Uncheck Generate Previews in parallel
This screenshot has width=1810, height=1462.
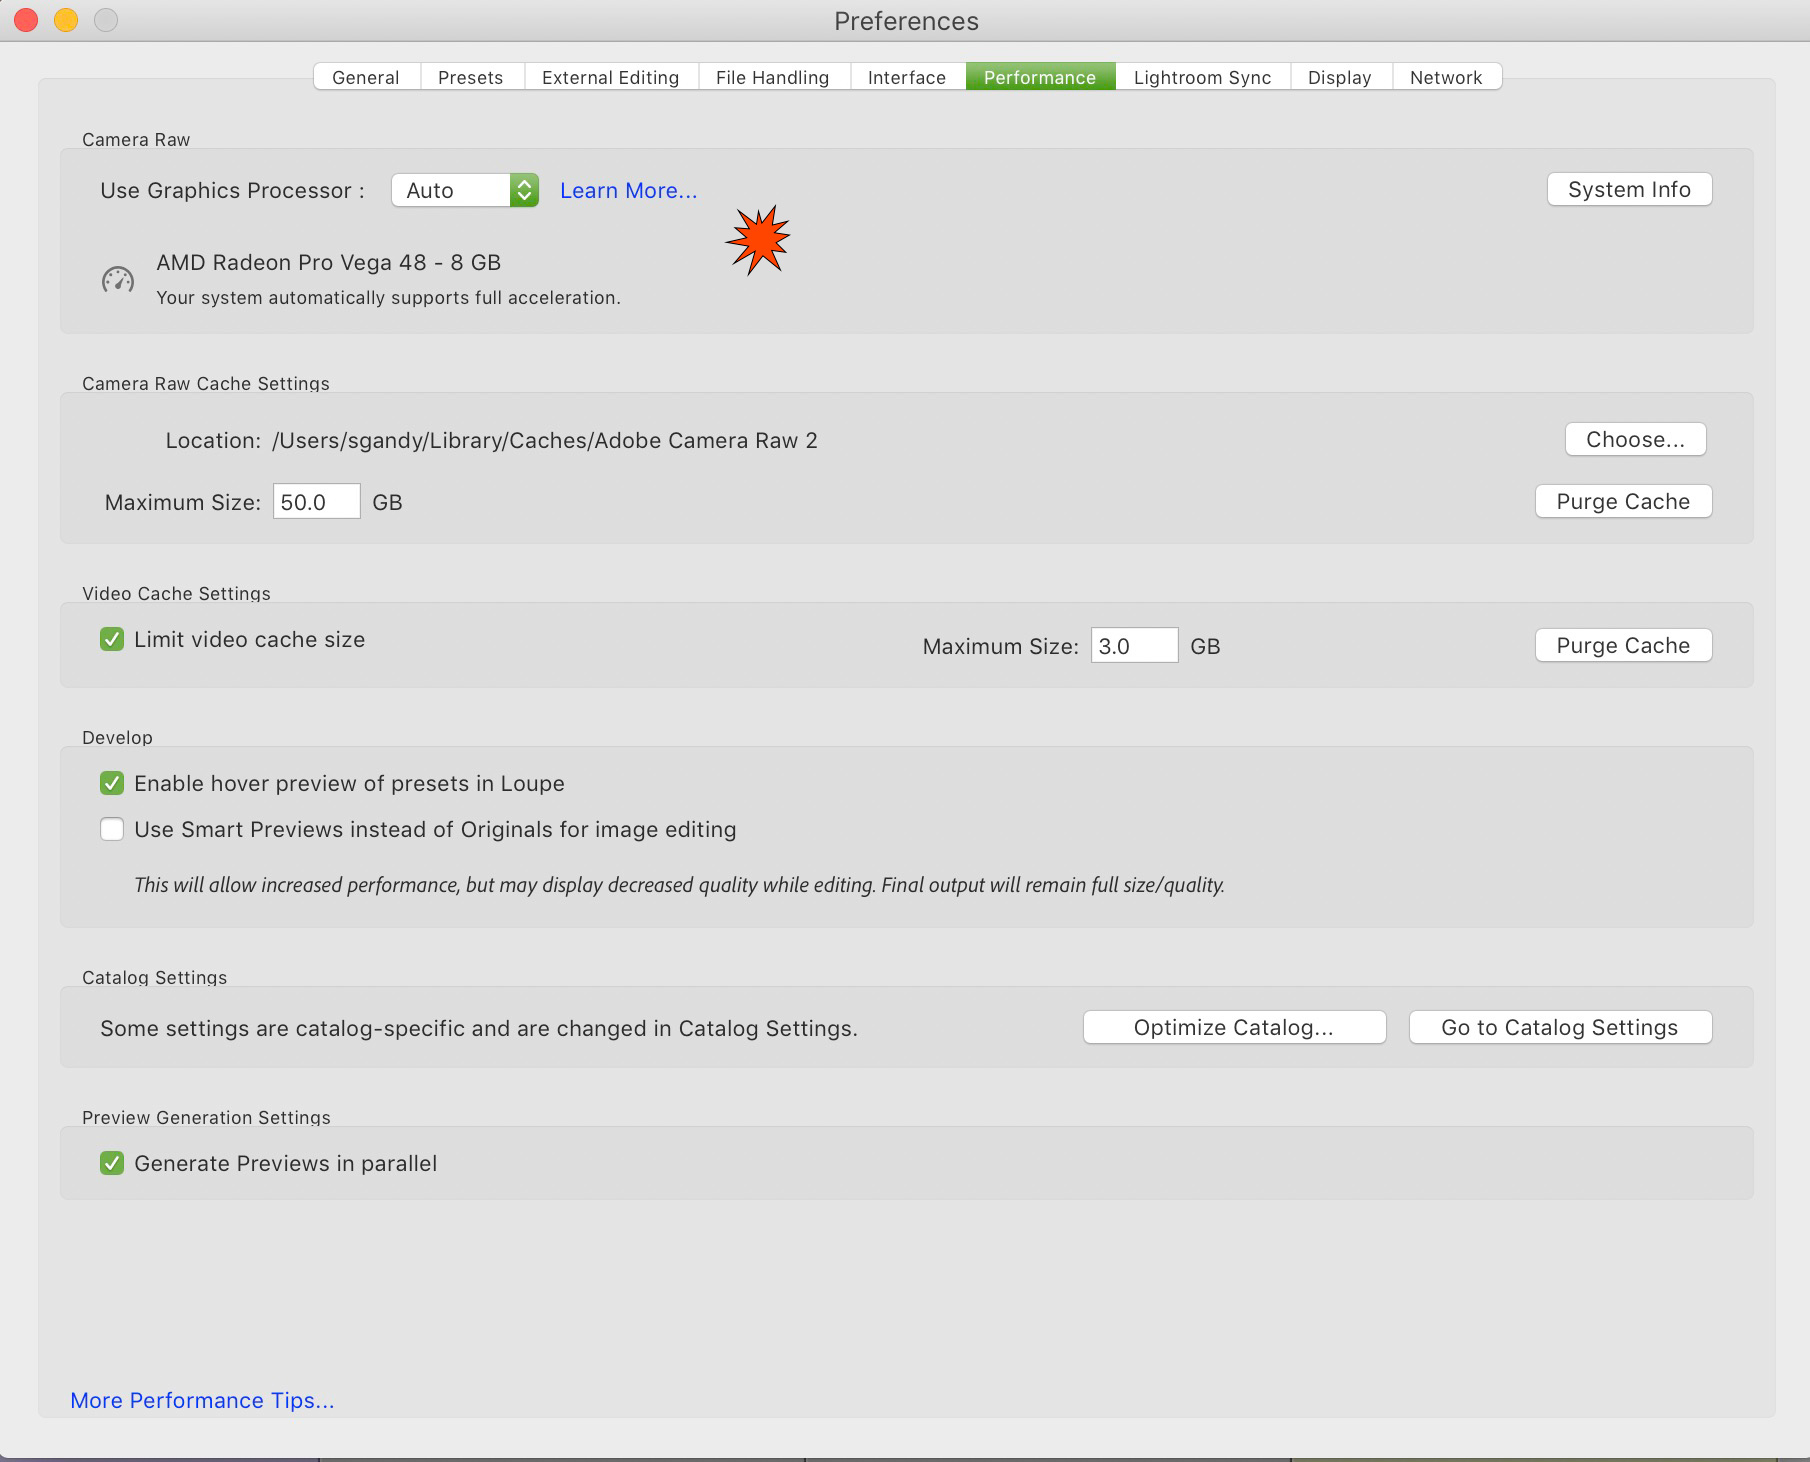112,1163
